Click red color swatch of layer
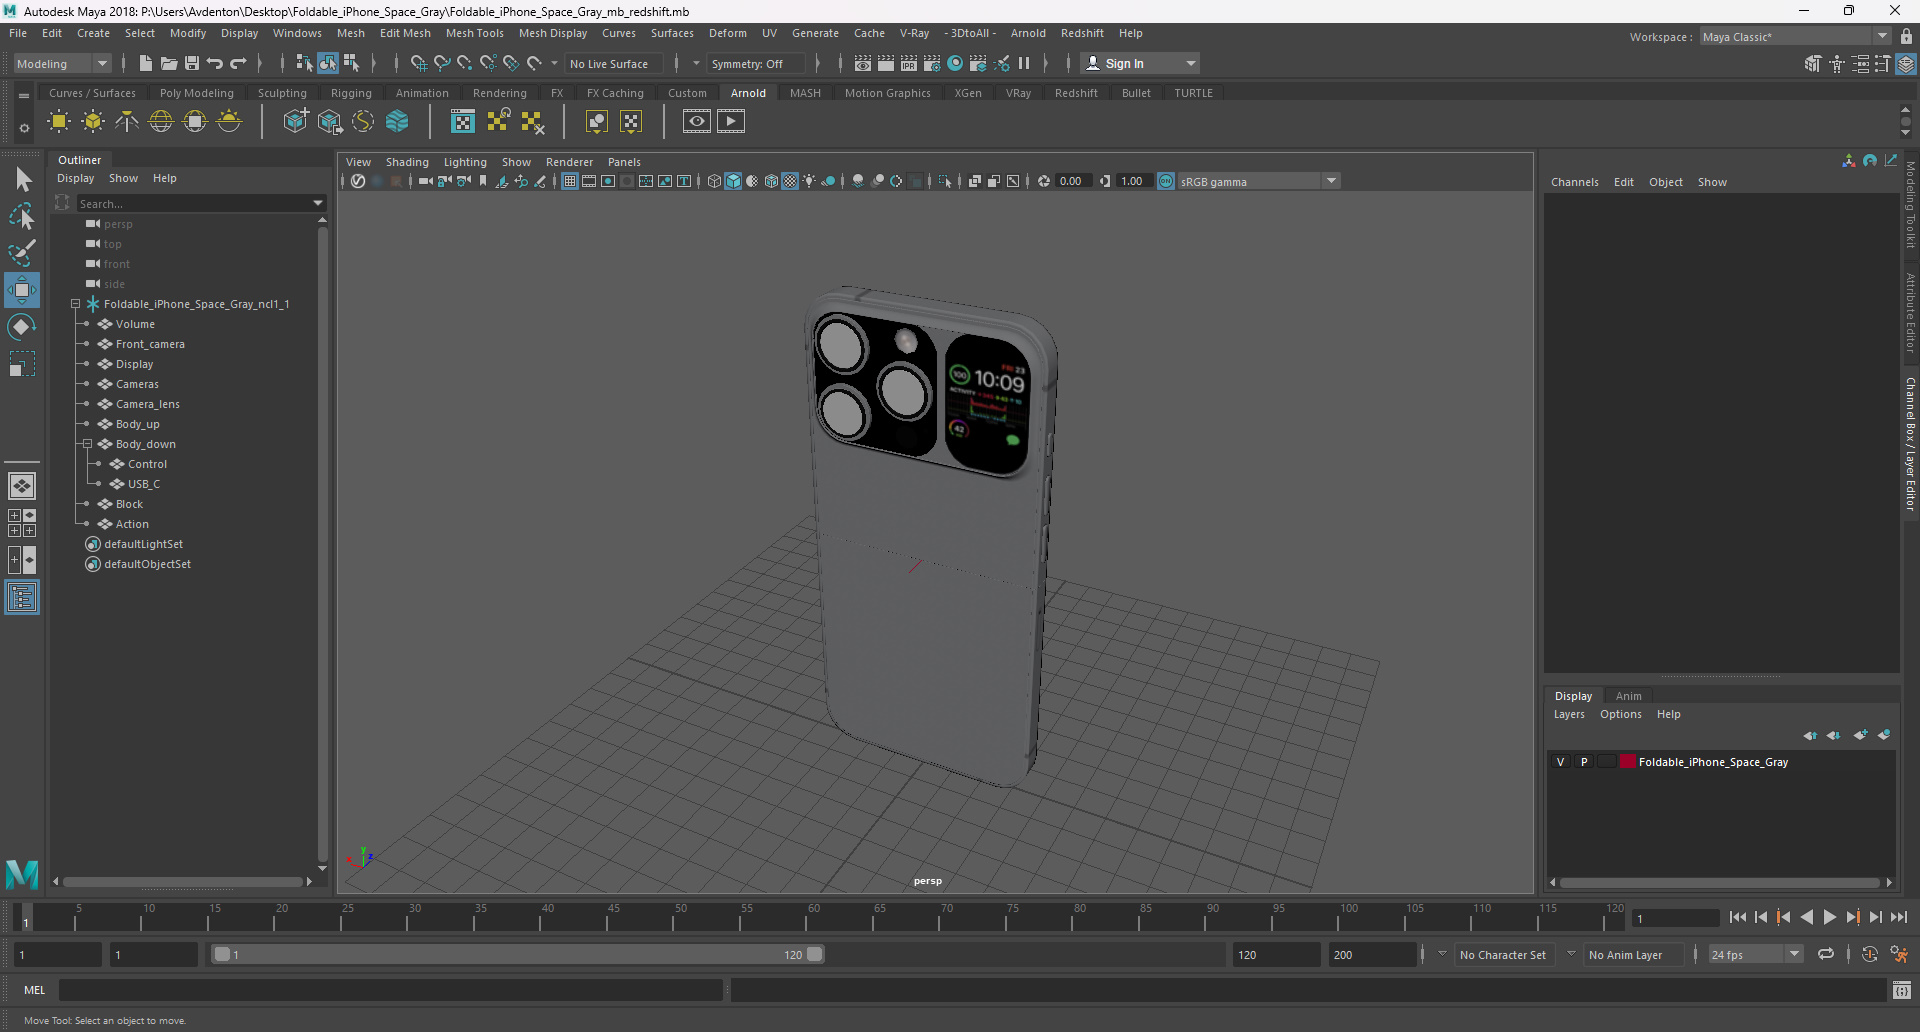The width and height of the screenshot is (1920, 1032). point(1627,762)
